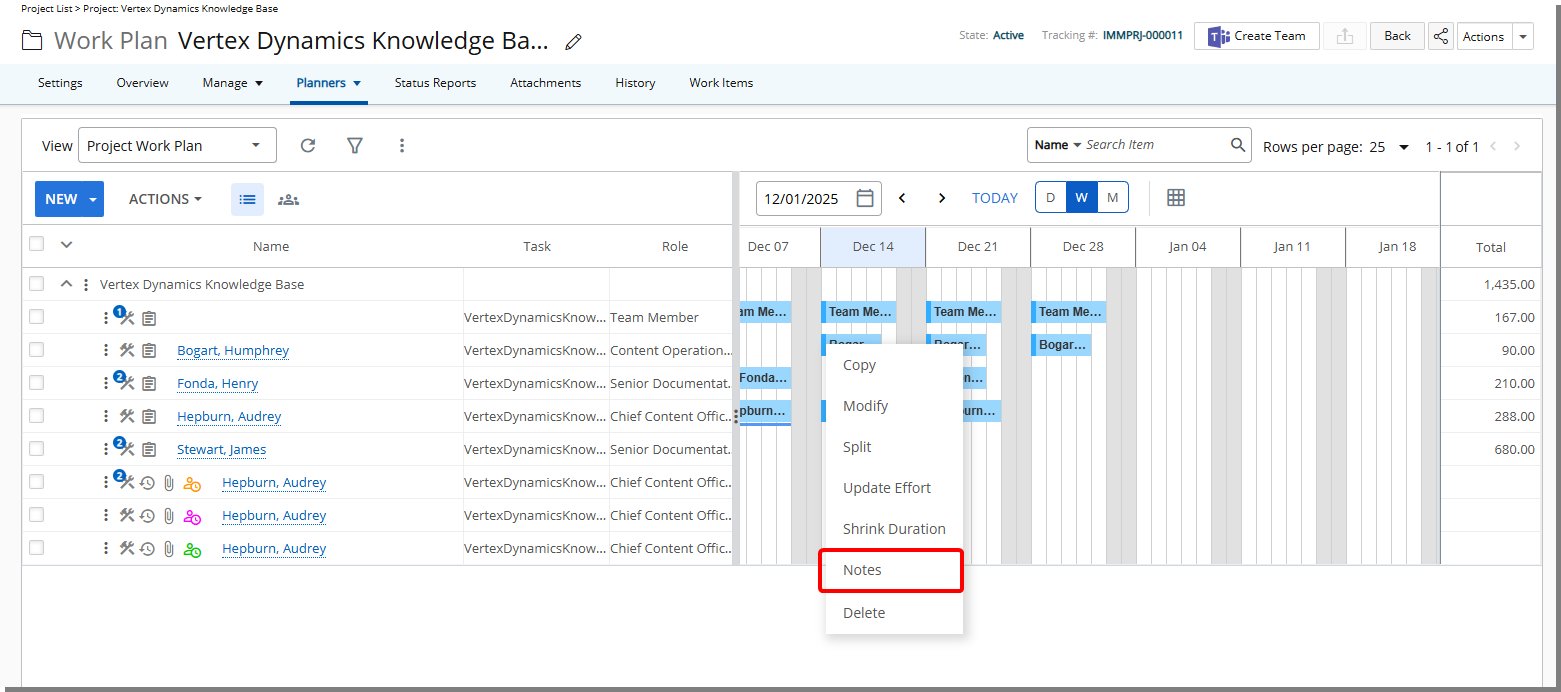Open the Project Work Plan view dropdown
Screen dimensions: 1561x692
pos(177,146)
